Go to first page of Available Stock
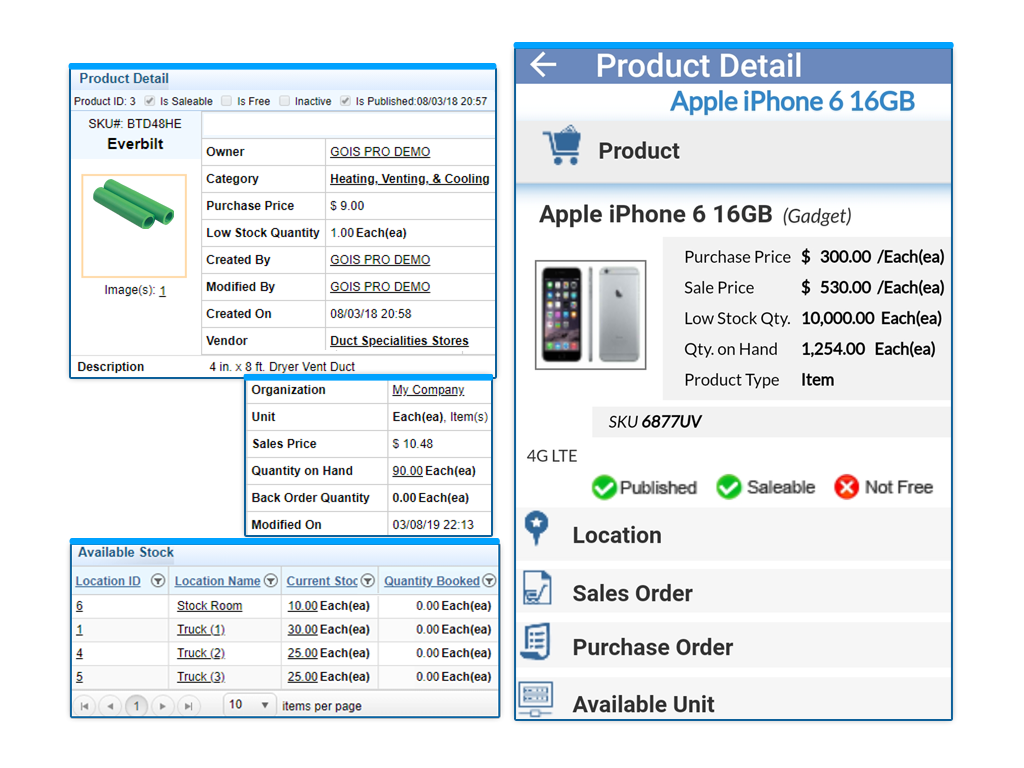The width and height of the screenshot is (1024, 768). pos(84,706)
